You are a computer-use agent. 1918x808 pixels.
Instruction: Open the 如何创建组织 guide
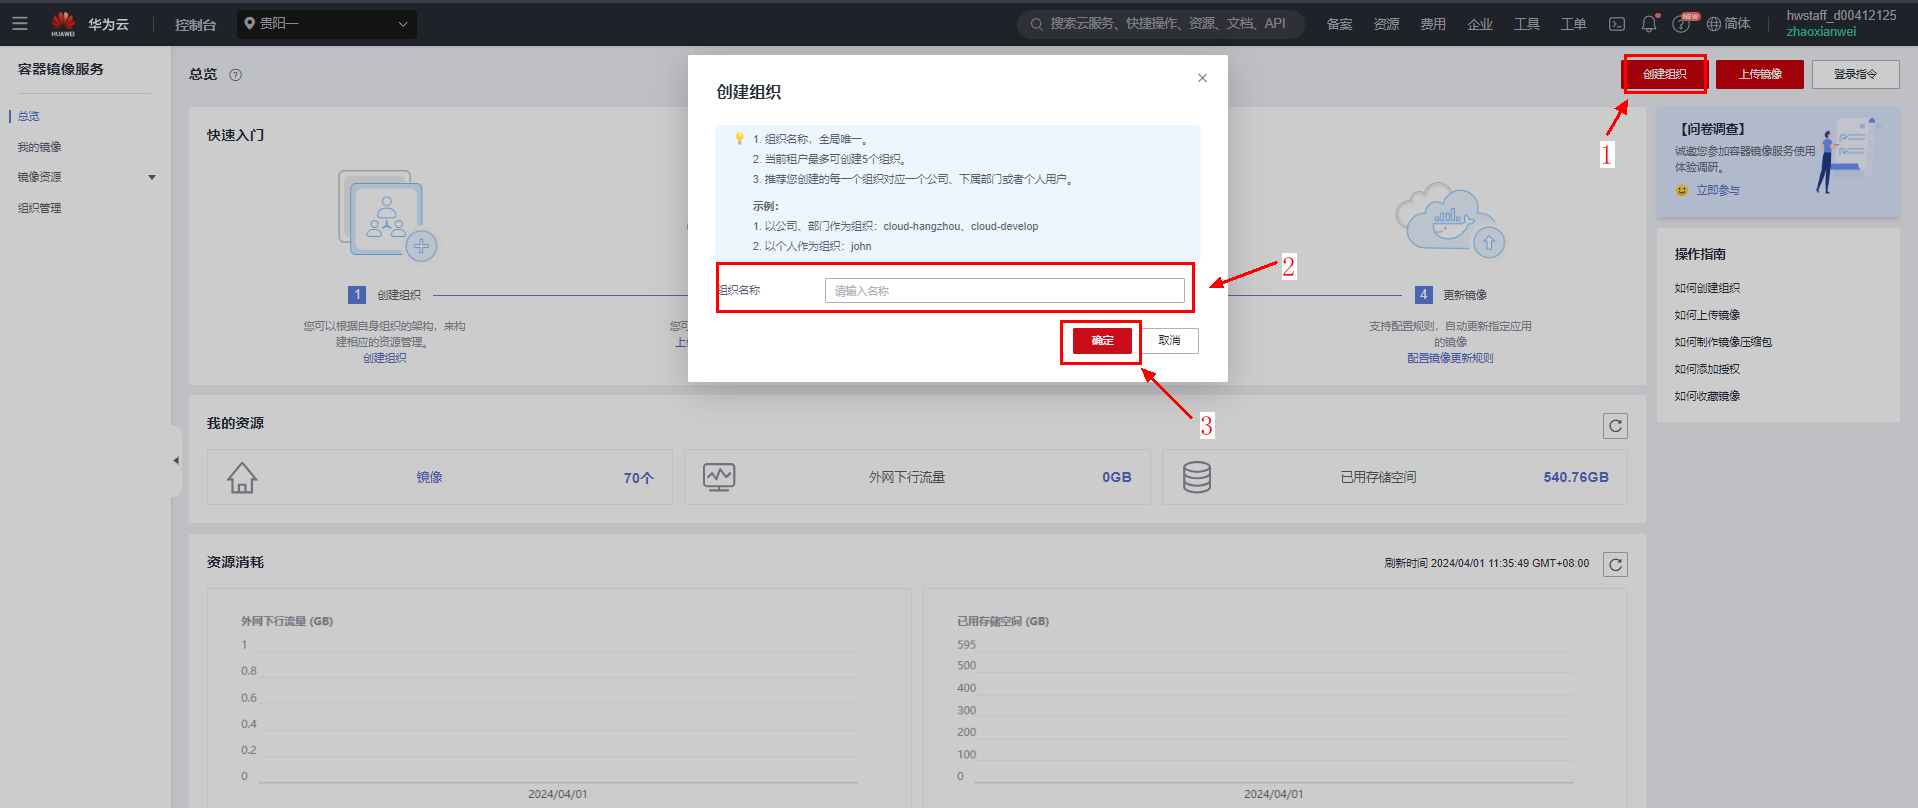tap(1707, 288)
